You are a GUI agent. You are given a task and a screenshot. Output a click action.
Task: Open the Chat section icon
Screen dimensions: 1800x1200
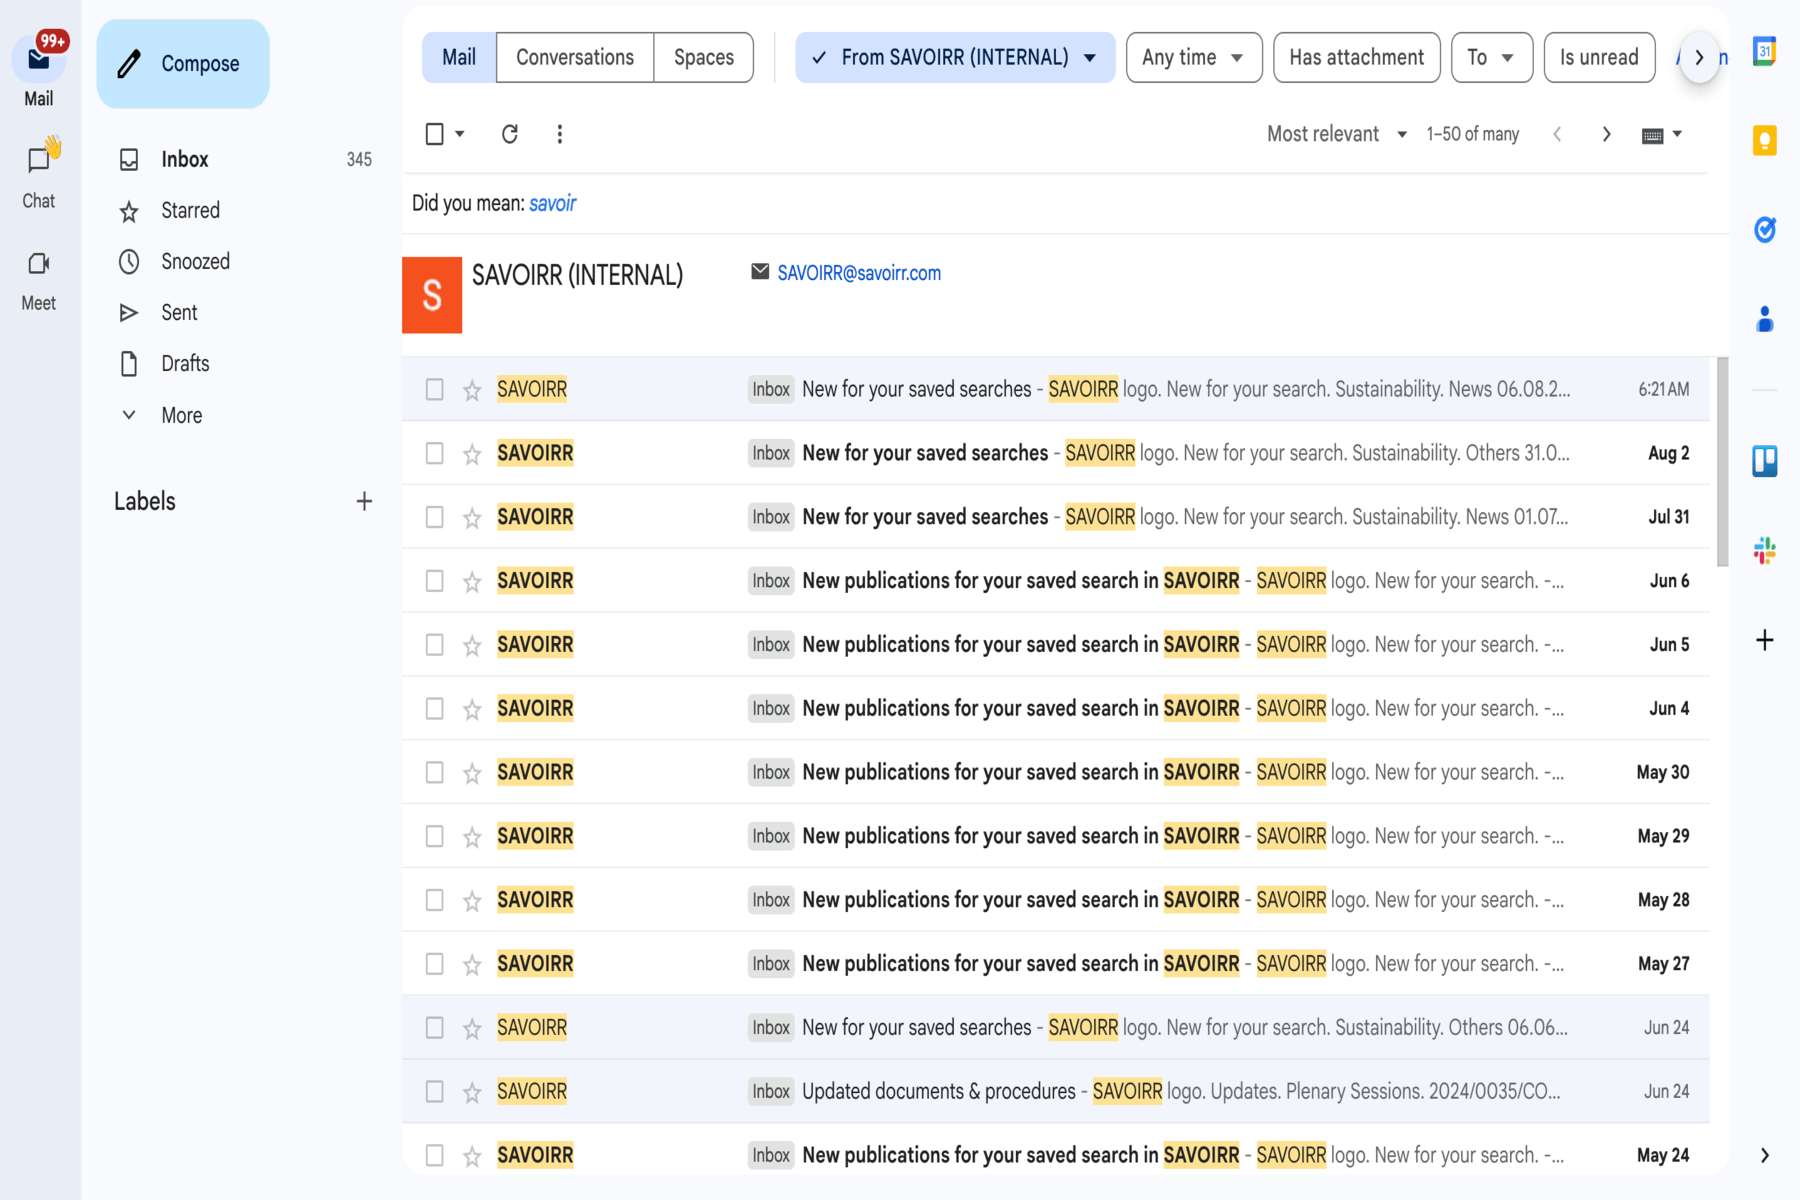[39, 160]
